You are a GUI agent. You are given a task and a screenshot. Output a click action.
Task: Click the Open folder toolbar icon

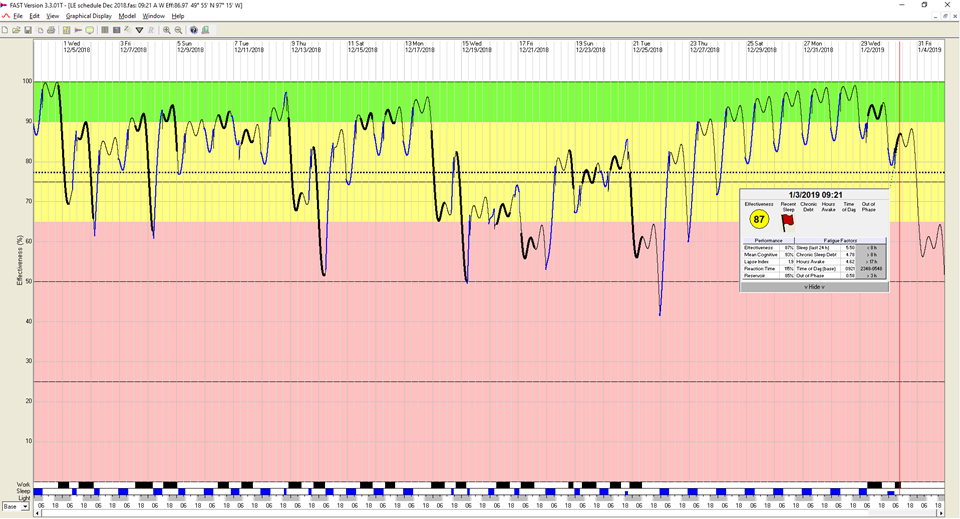point(17,30)
